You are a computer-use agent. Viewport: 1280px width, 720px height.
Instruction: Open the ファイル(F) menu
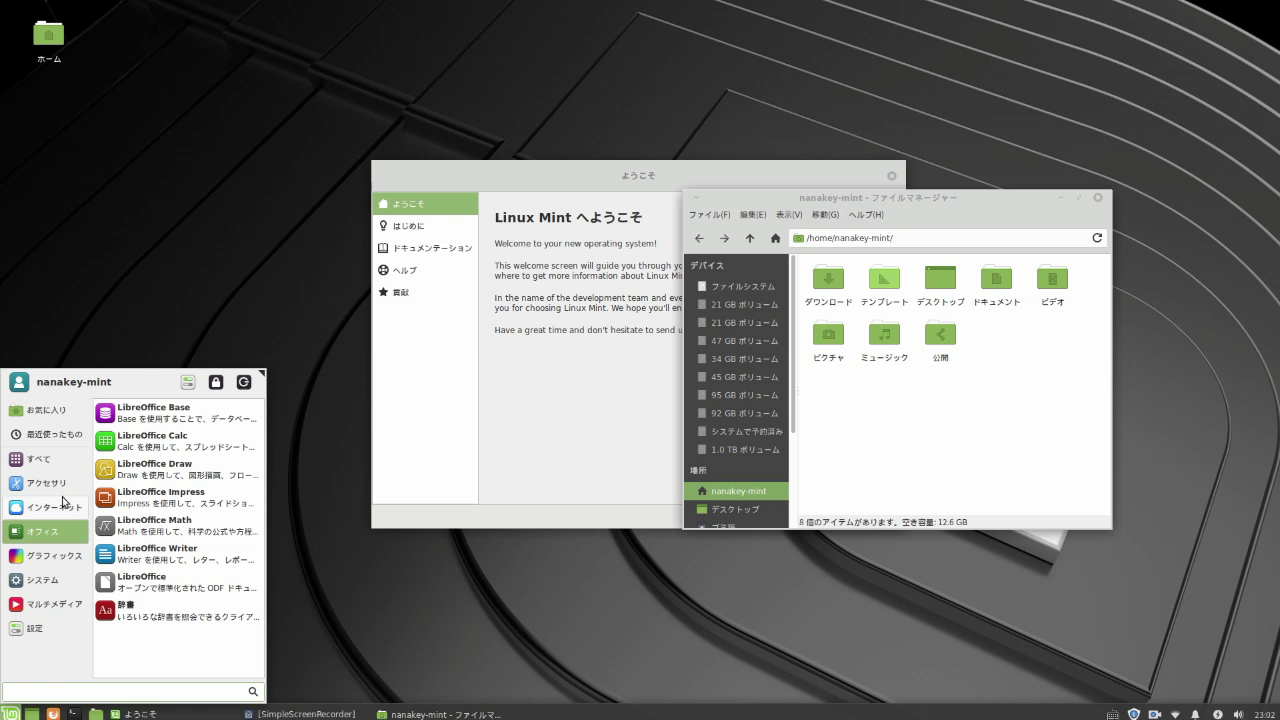(x=709, y=215)
